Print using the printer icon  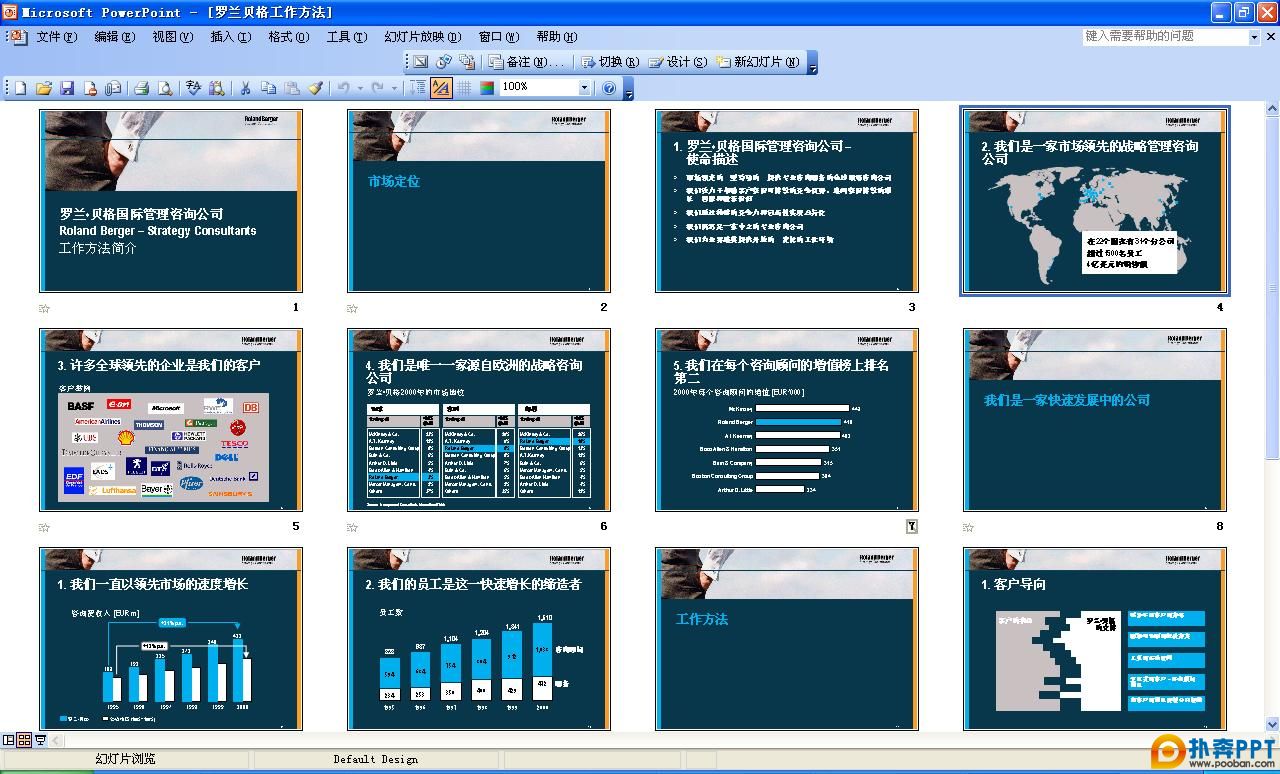click(x=141, y=88)
